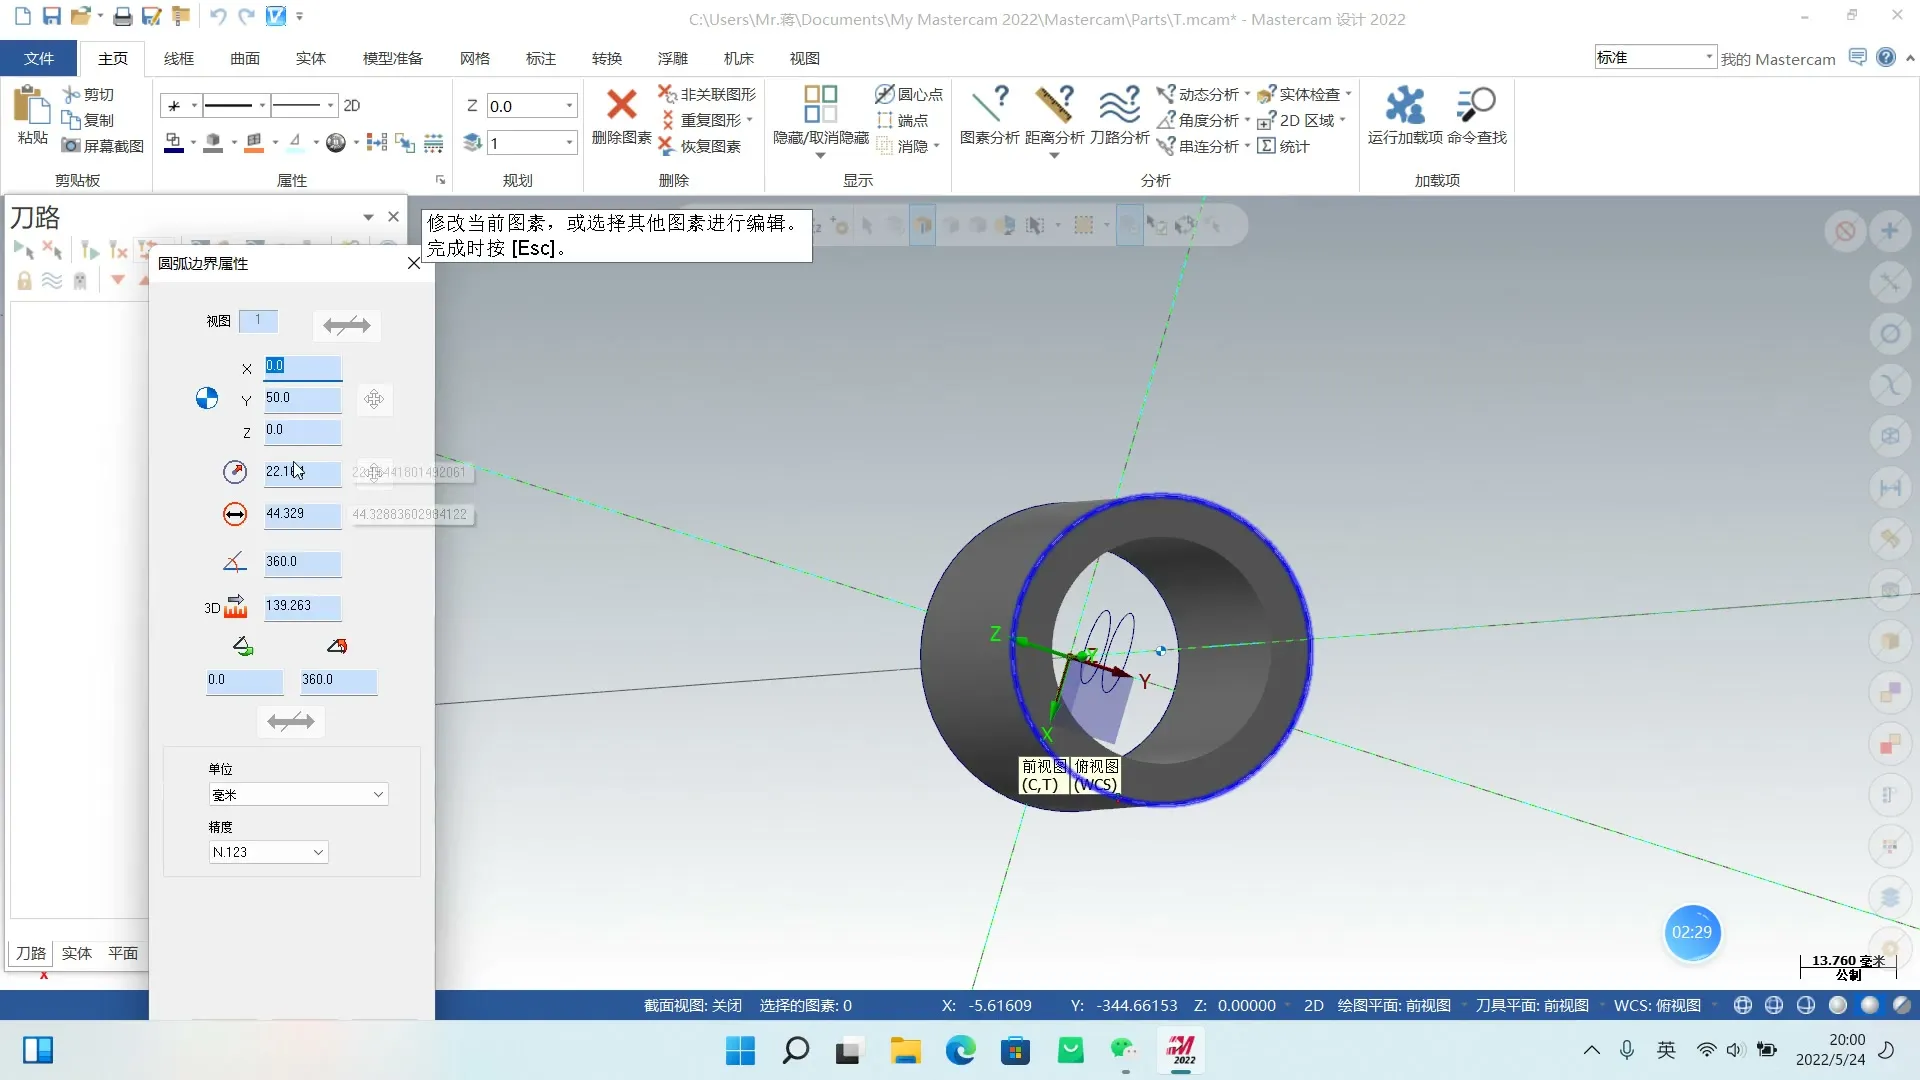
Task: Open the Entity Analysis tool
Action: [989, 105]
